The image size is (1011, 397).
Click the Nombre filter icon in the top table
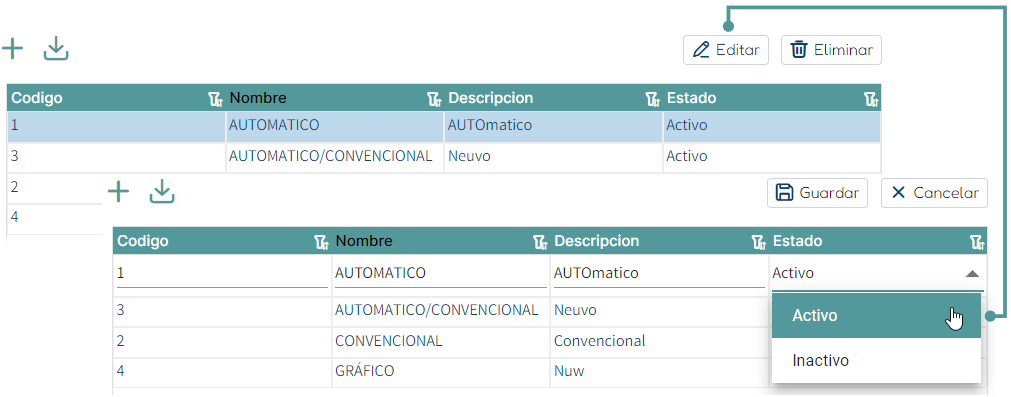[434, 99]
